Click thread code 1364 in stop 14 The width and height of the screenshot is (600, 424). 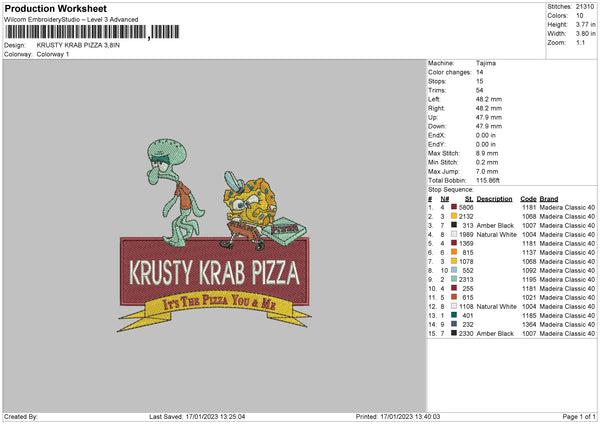[x=529, y=325]
